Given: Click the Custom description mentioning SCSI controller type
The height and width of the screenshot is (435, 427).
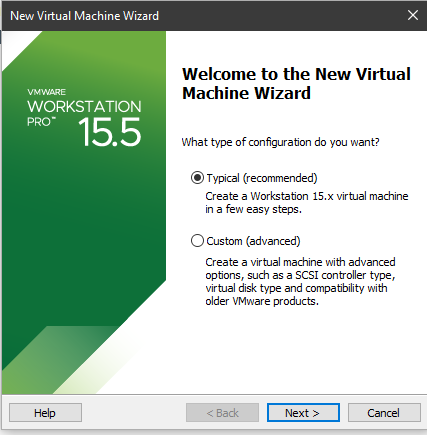Looking at the screenshot, I should [x=300, y=281].
